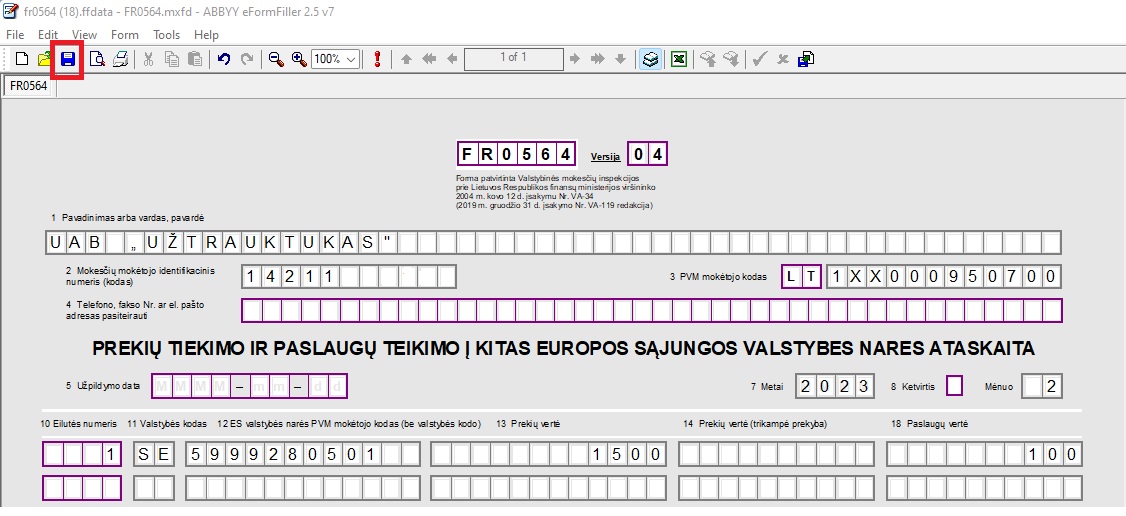This screenshot has height=516, width=1126.
Task: Click the LT country prefix box
Action: pos(801,276)
